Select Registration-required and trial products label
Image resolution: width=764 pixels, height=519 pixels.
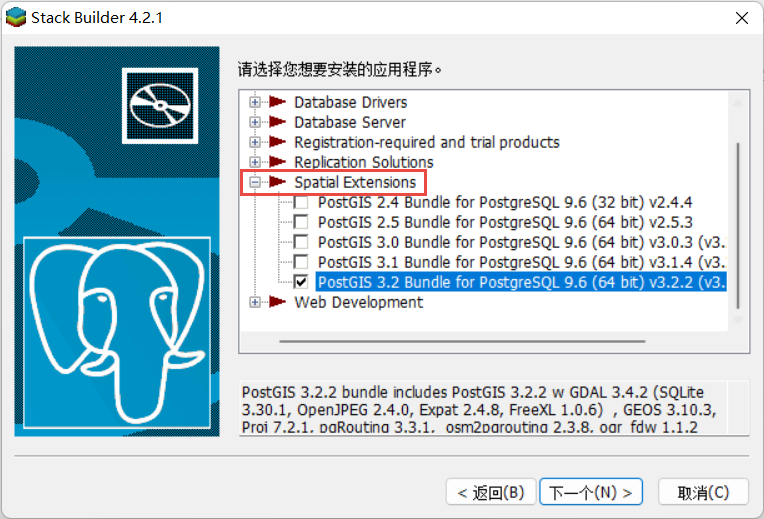pos(427,142)
